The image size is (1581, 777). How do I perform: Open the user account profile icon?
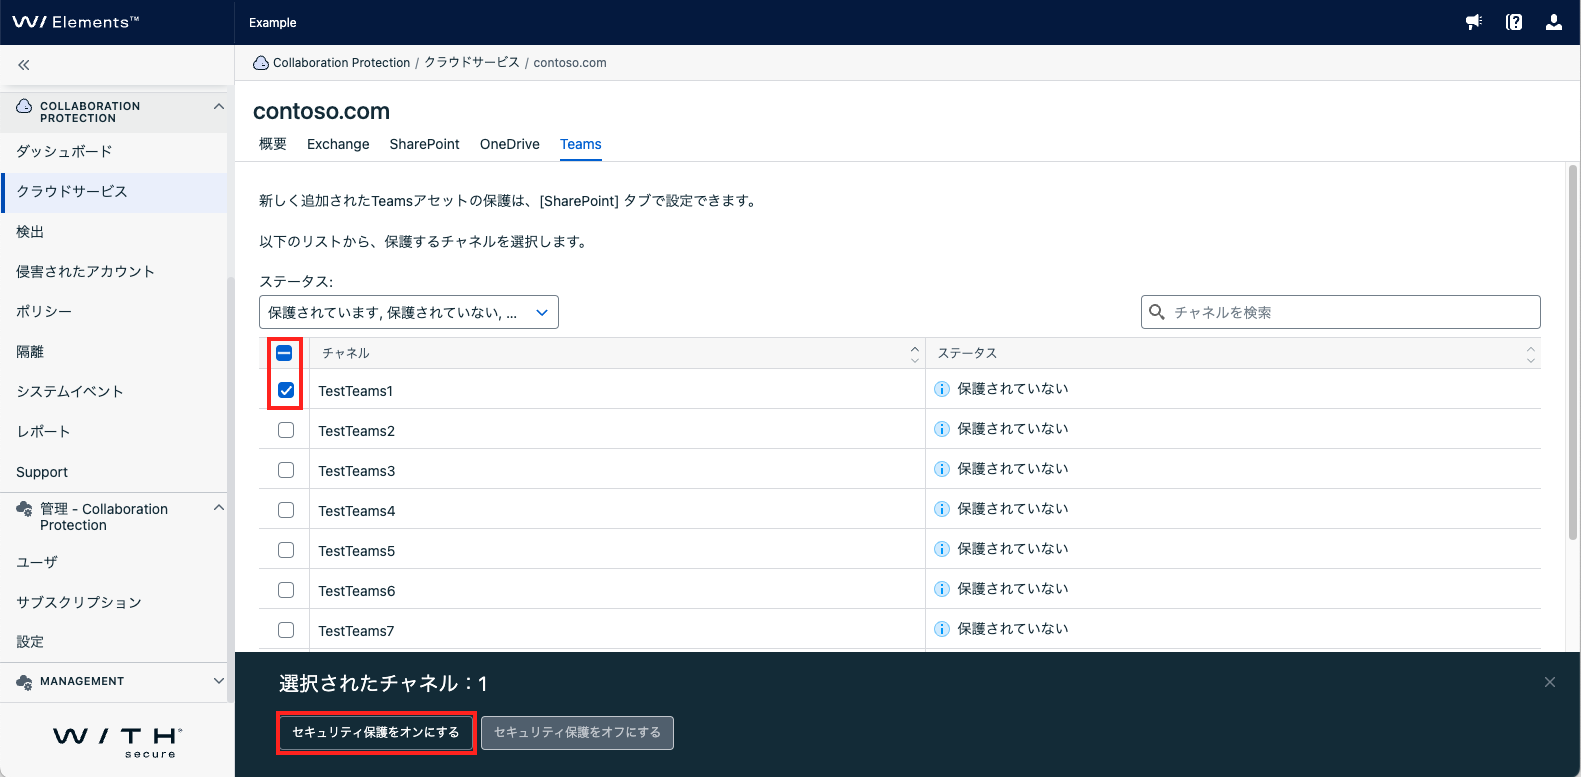(x=1554, y=22)
